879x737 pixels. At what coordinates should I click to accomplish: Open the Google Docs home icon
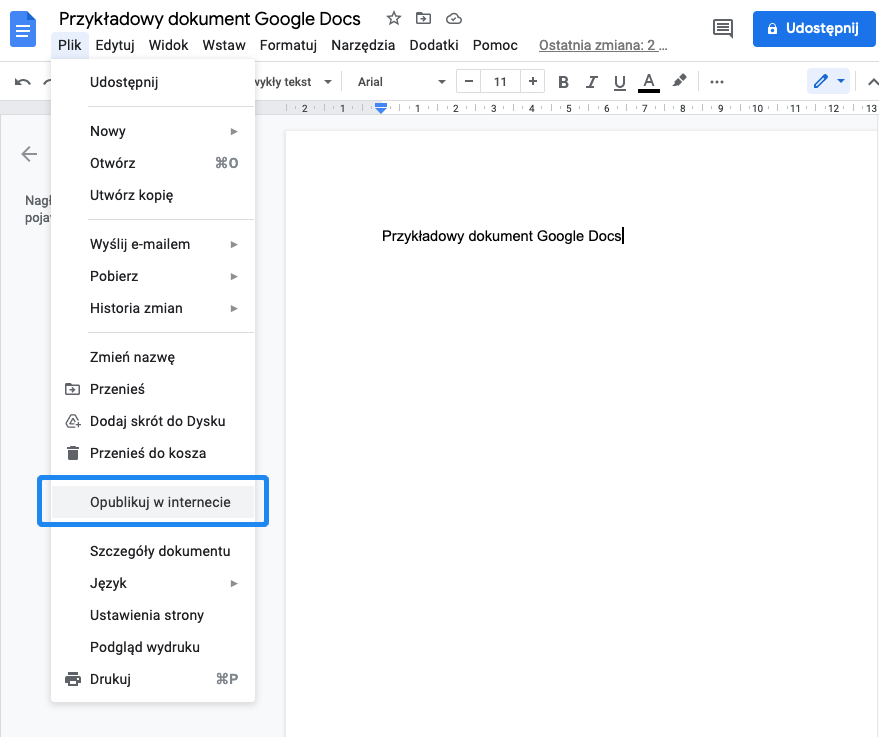pyautogui.click(x=22, y=29)
